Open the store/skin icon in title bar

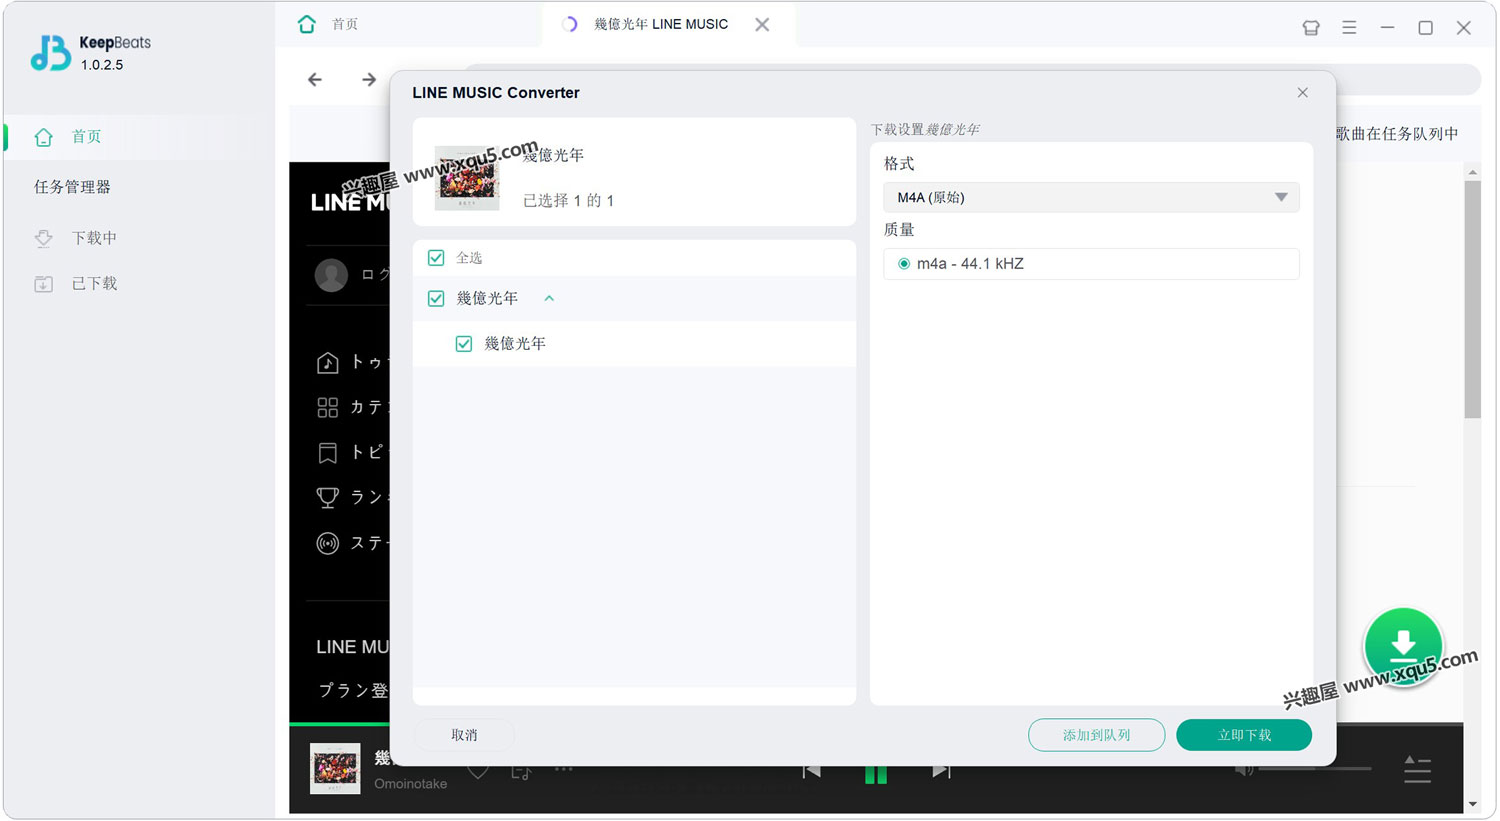1311,28
